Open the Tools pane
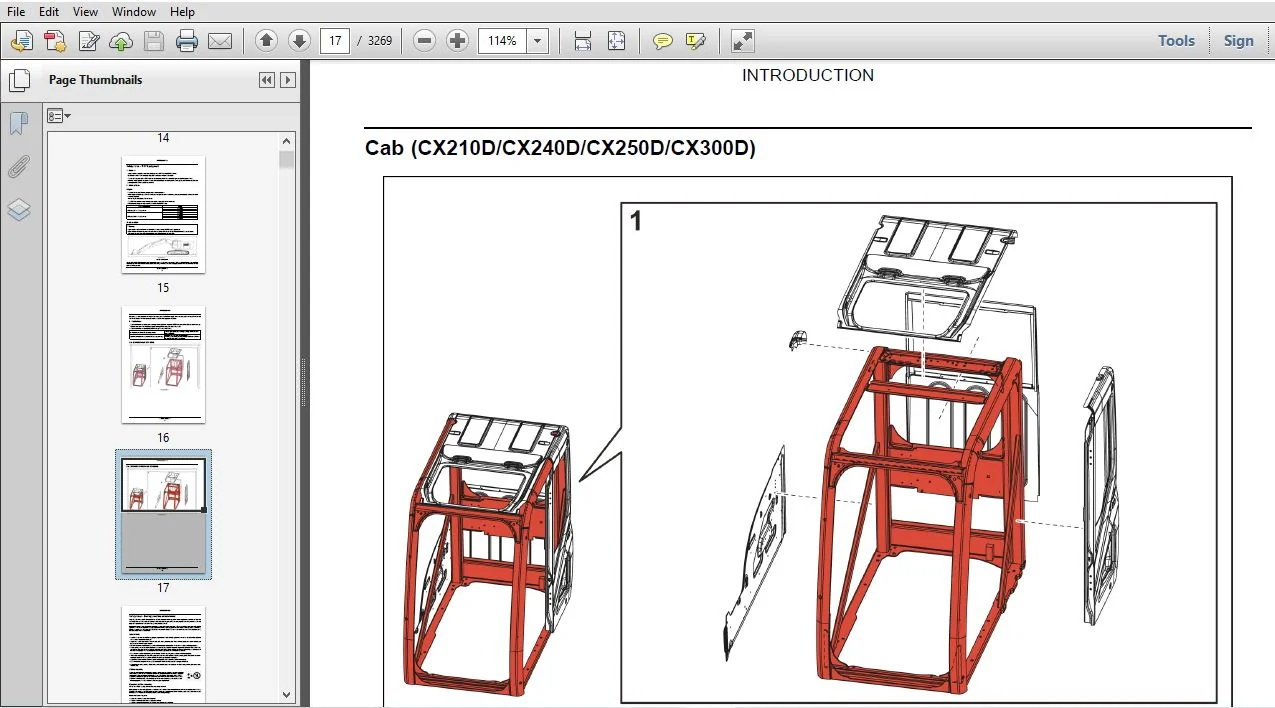Screen dimensions: 1275x708 1176,41
